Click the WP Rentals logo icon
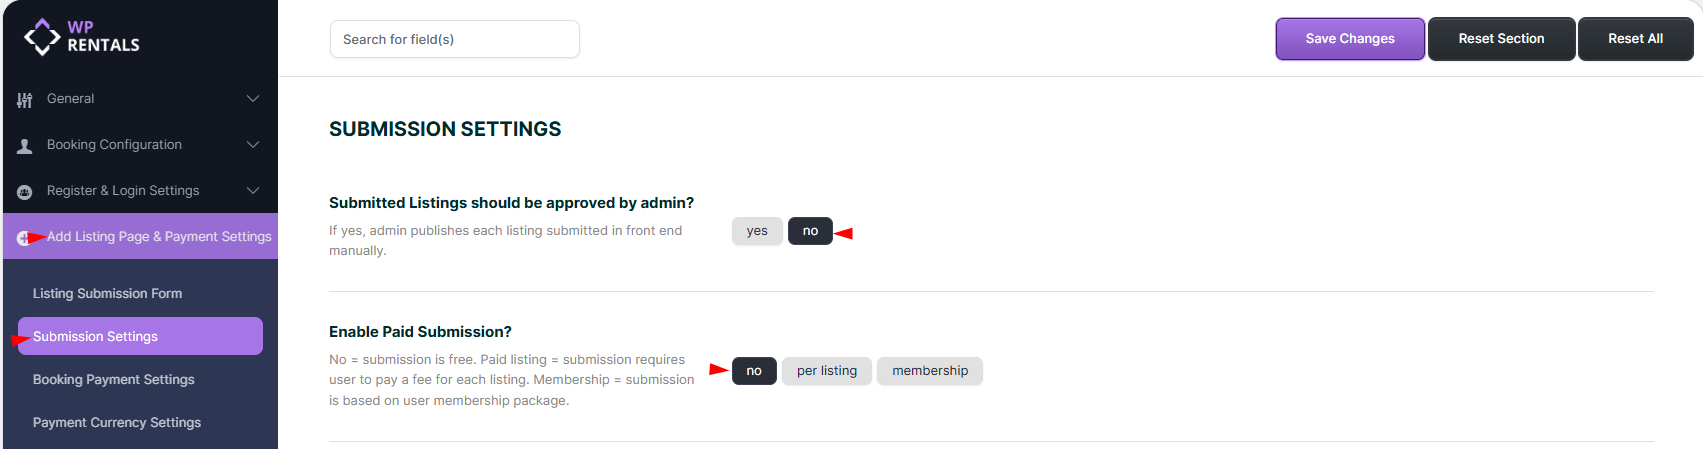1703x449 pixels. pos(42,37)
